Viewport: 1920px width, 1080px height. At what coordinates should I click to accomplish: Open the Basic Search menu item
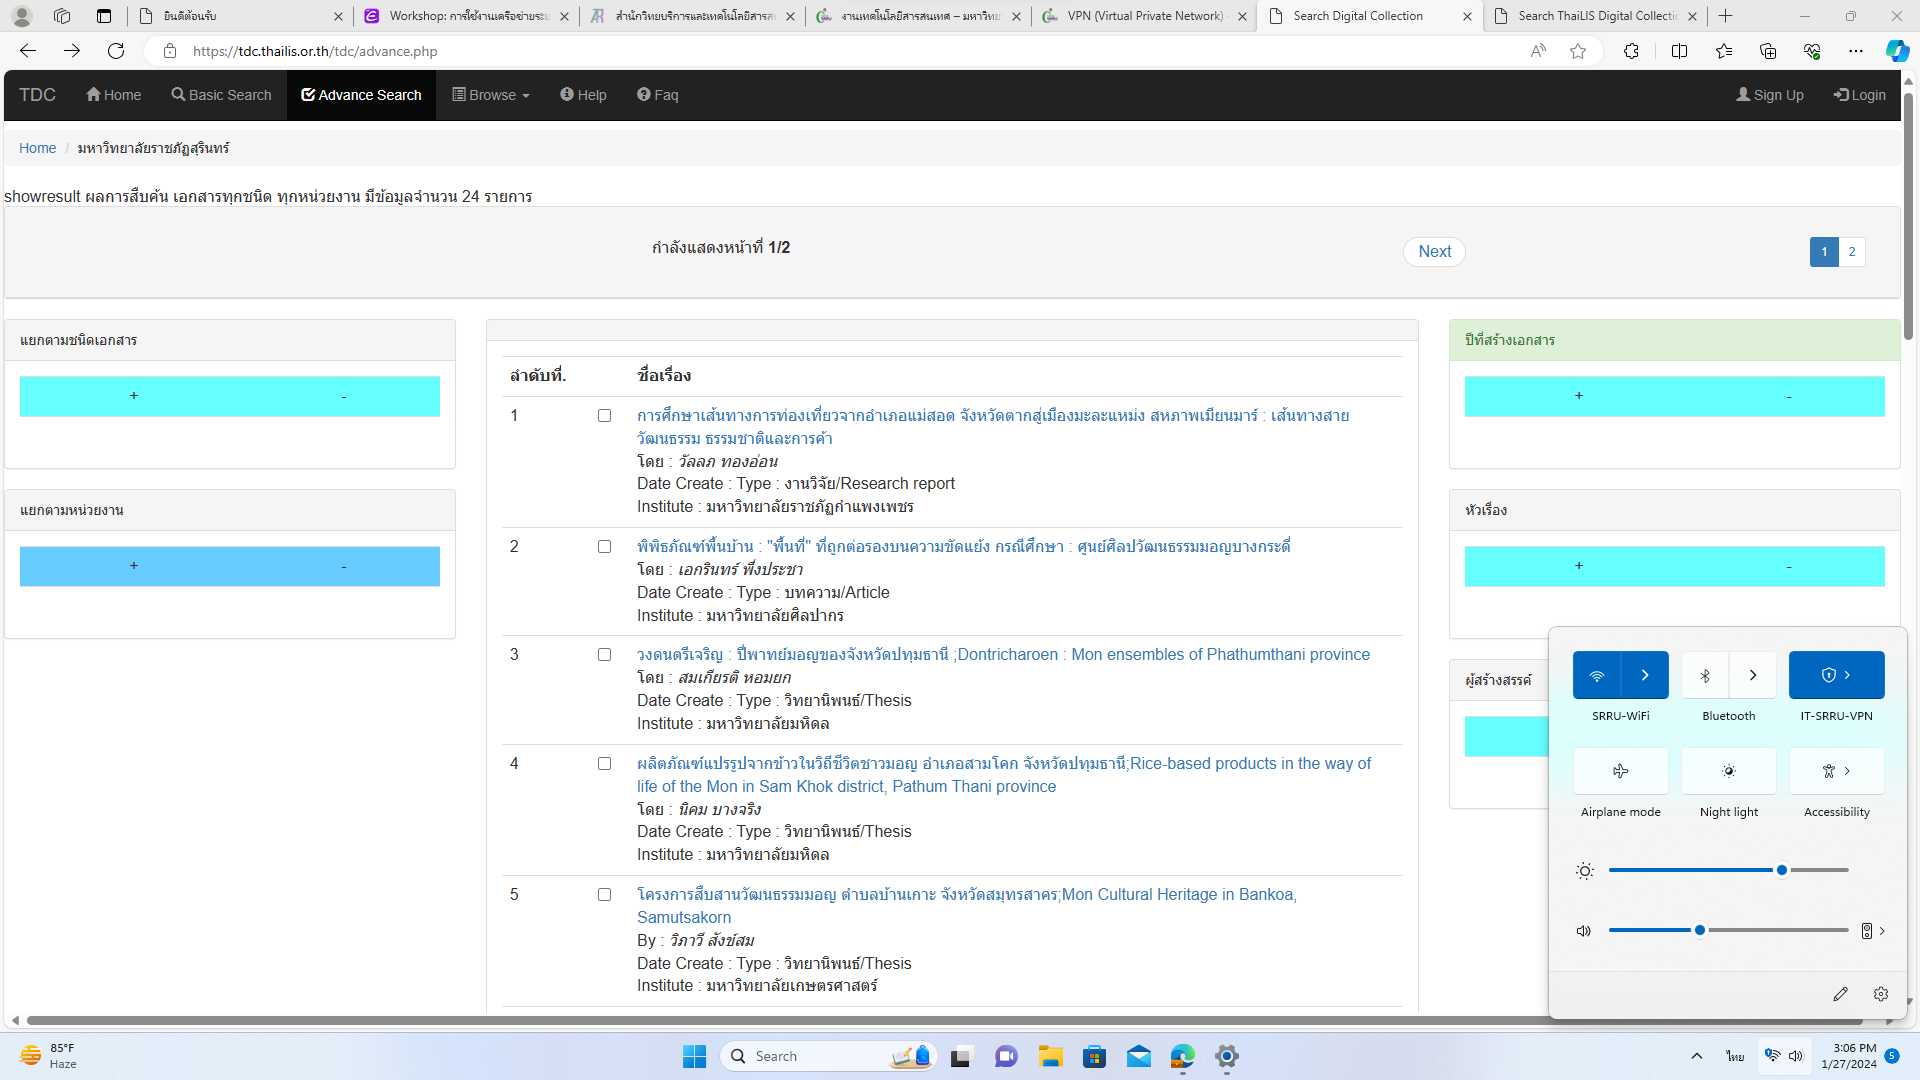[x=221, y=95]
